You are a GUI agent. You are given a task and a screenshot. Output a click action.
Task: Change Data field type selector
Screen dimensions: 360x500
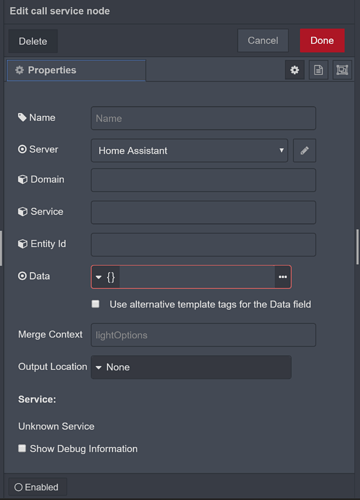105,277
